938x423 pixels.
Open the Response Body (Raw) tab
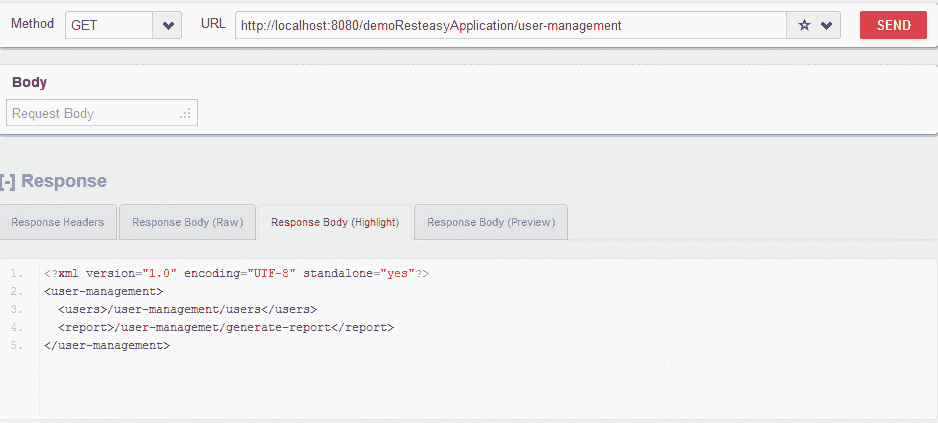pos(187,223)
